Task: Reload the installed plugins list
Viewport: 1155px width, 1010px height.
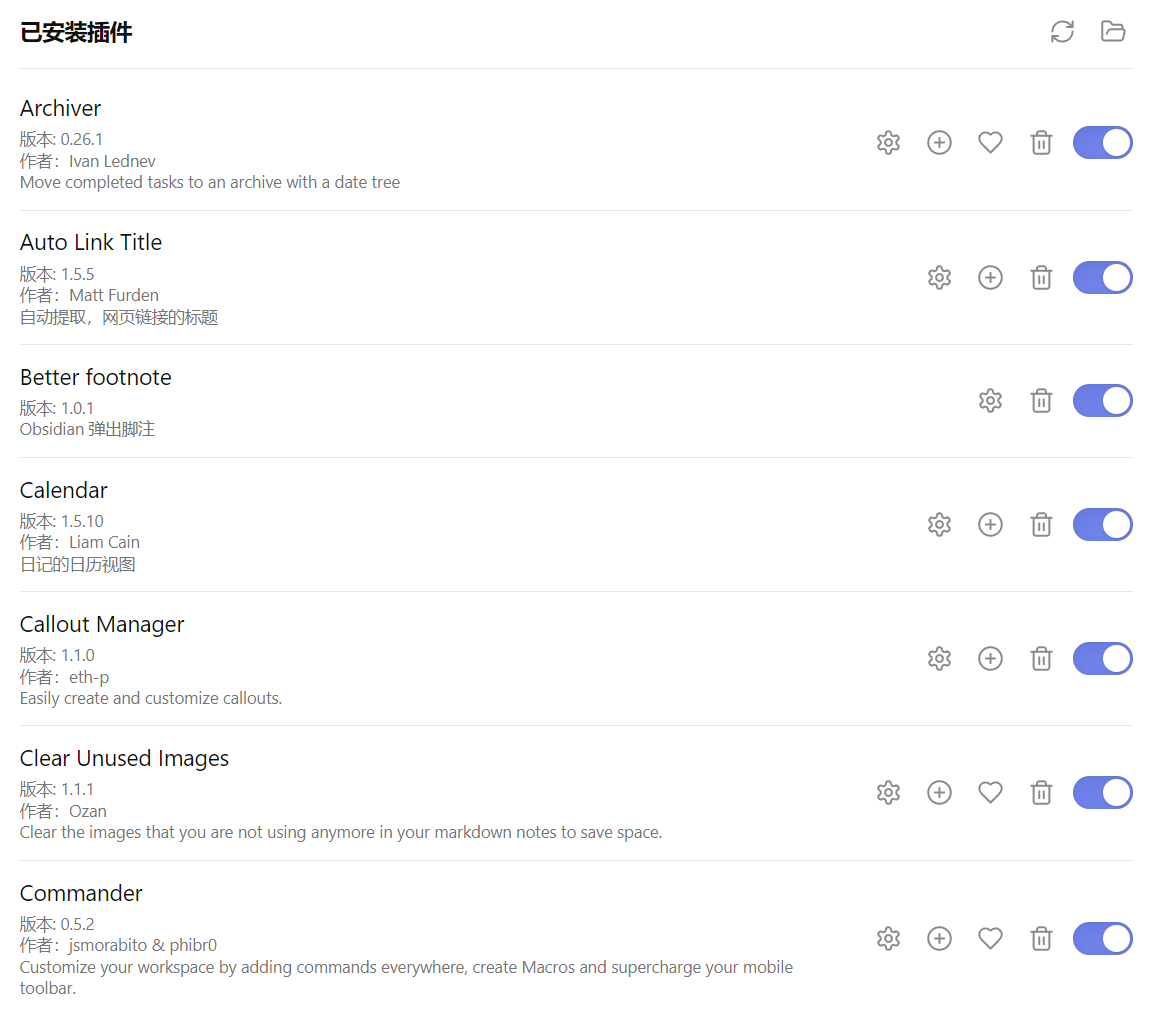Action: tap(1062, 32)
